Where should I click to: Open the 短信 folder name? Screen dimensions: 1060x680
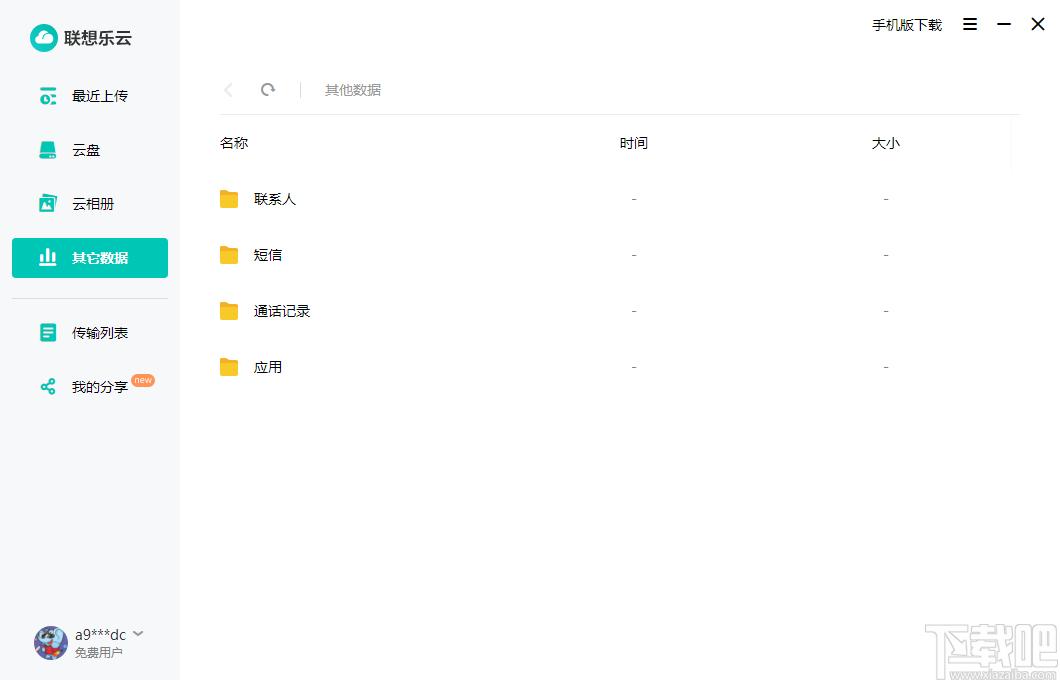tap(268, 255)
